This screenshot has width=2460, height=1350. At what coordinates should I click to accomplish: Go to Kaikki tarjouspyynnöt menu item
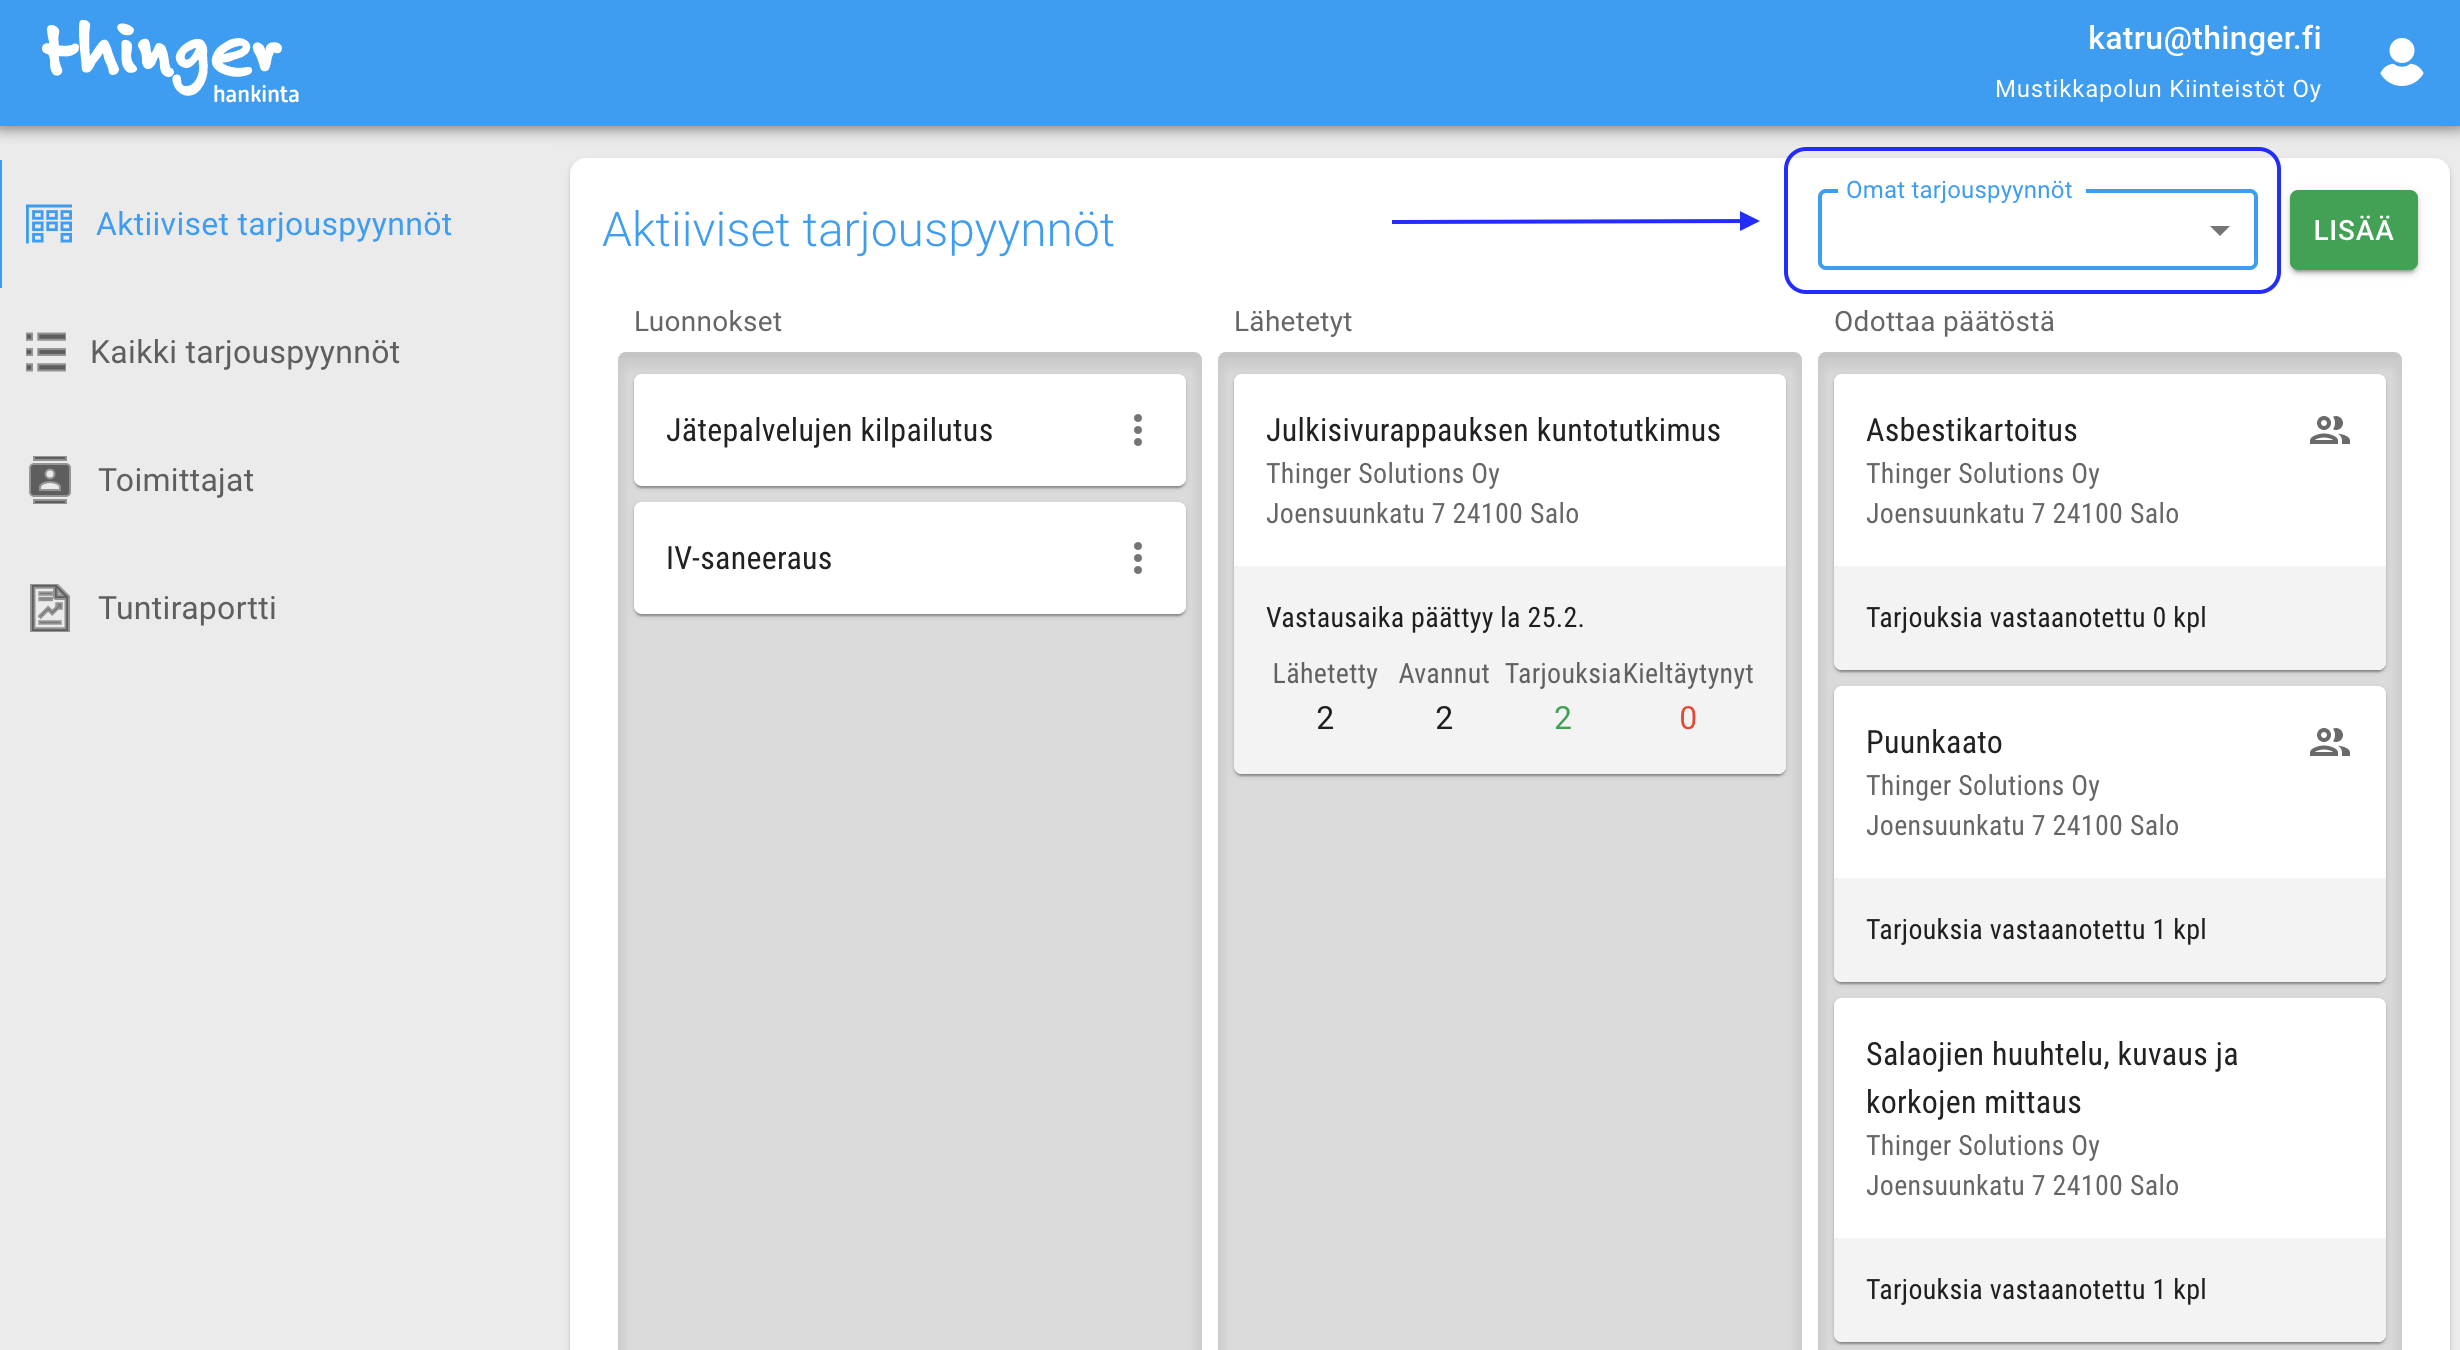pyautogui.click(x=244, y=352)
